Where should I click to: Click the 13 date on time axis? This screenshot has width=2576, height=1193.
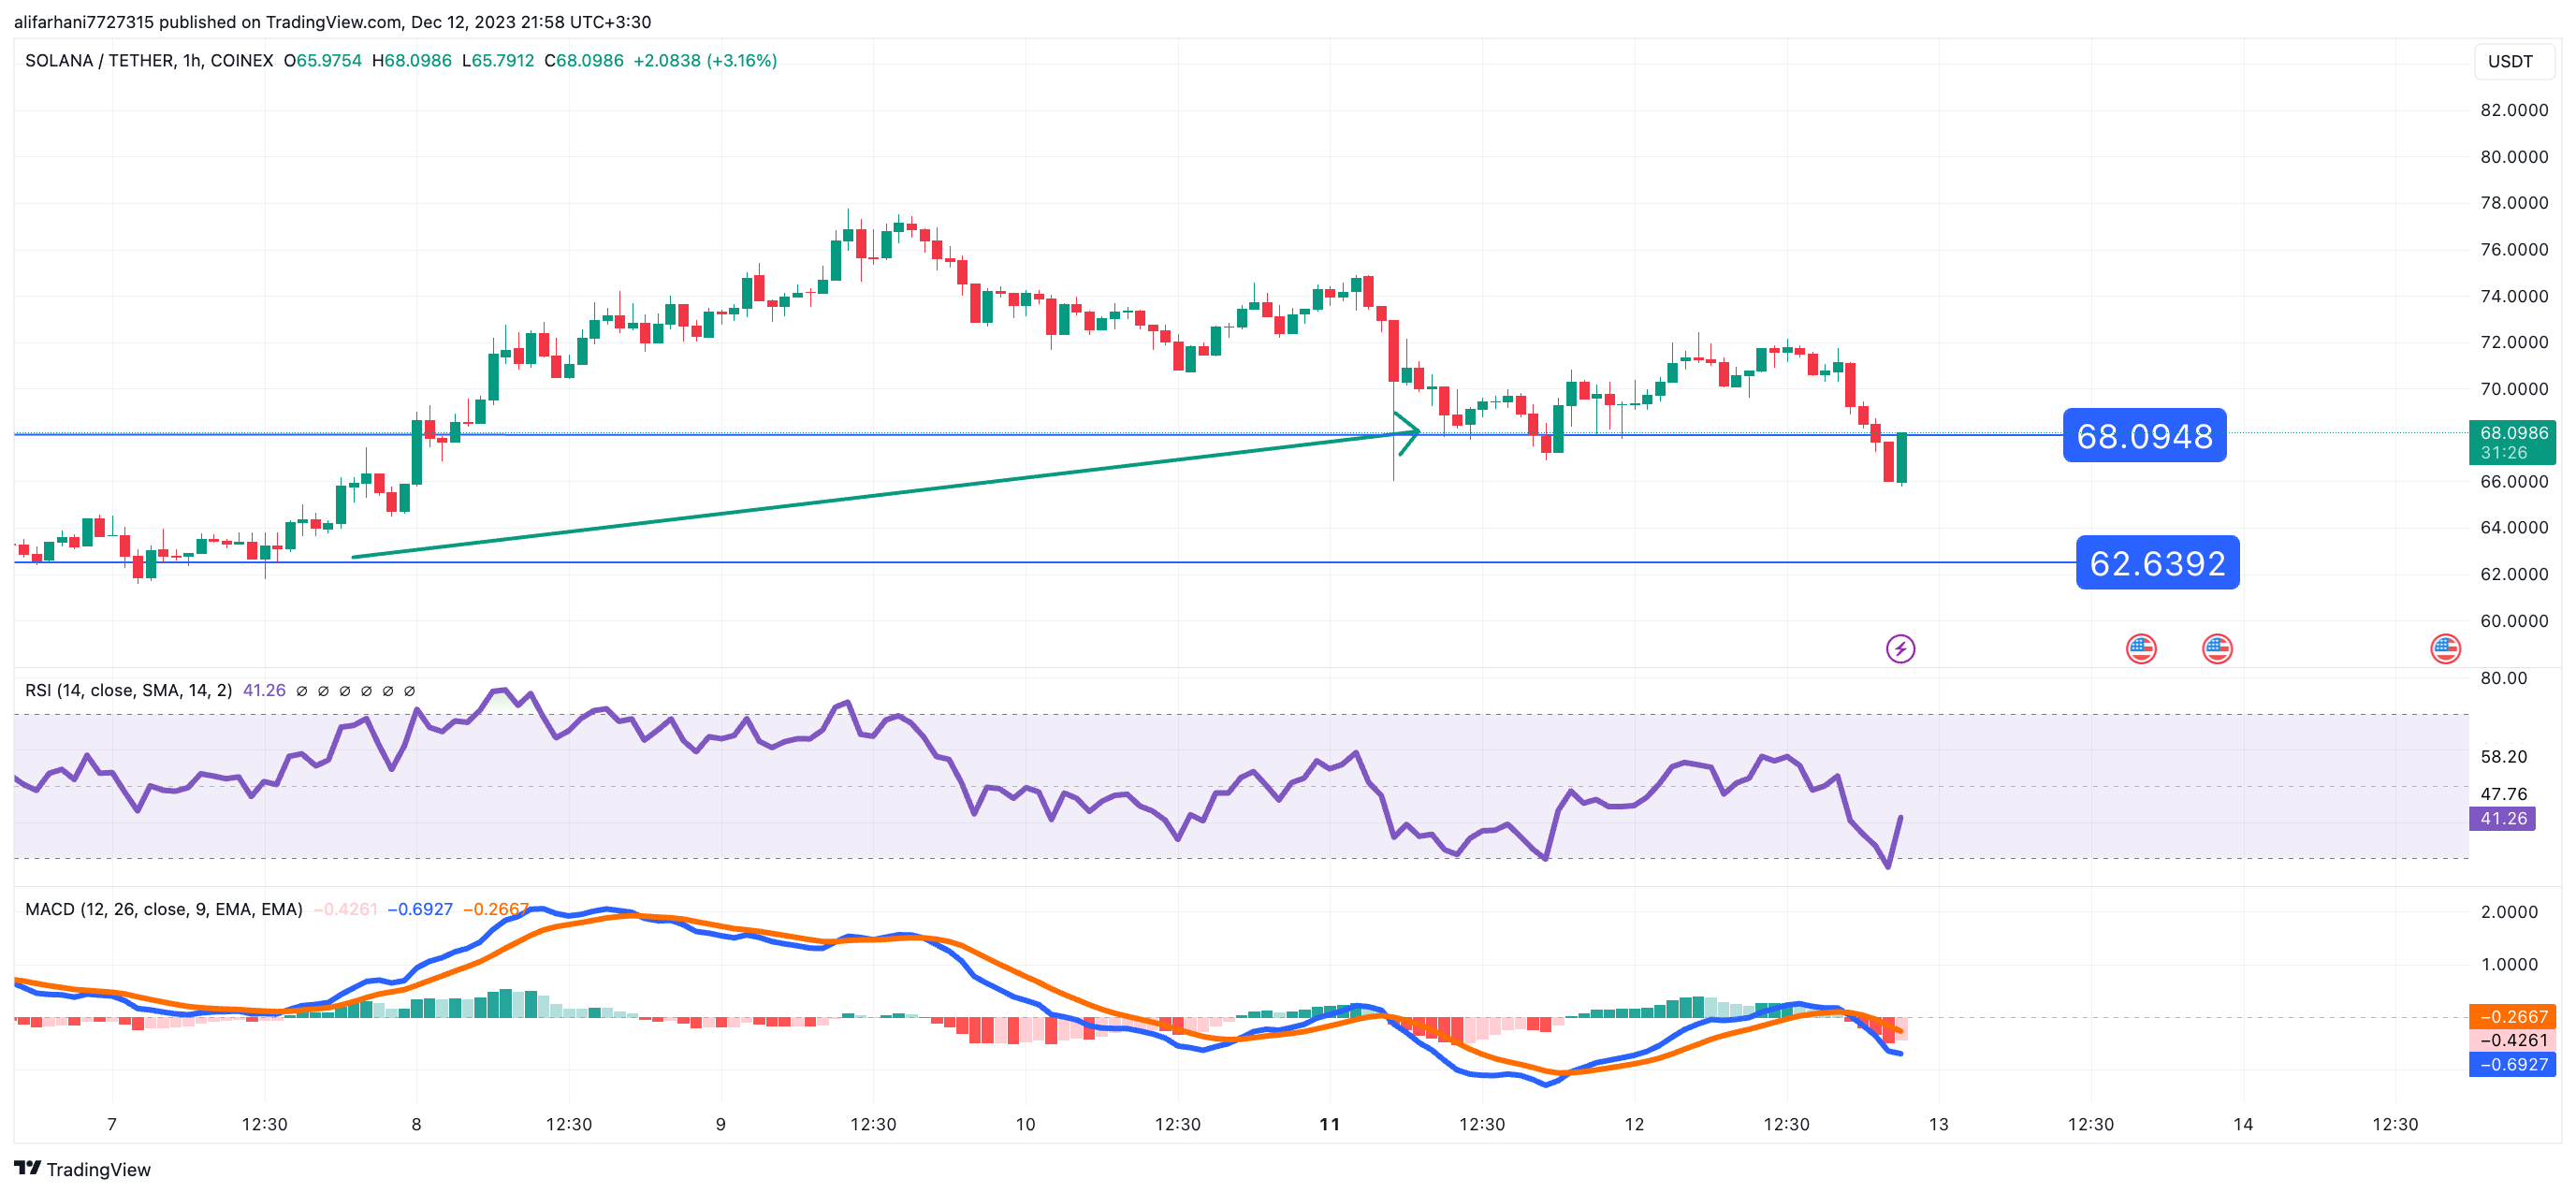coord(1938,1125)
